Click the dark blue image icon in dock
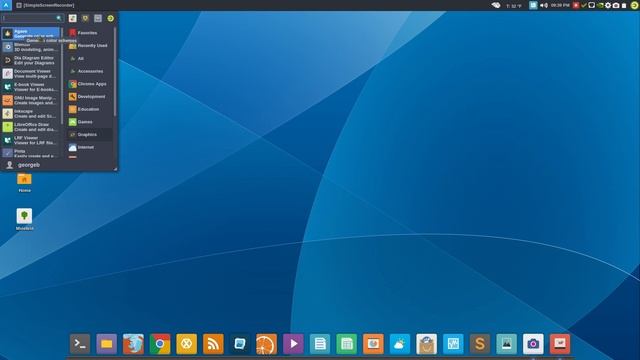This screenshot has height=360, width=640. click(x=240, y=344)
